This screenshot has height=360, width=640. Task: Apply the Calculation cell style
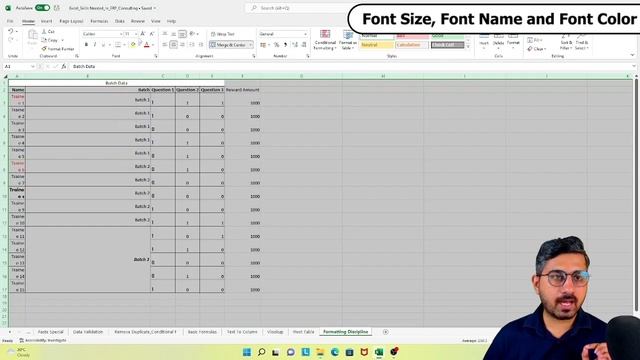pyautogui.click(x=412, y=45)
